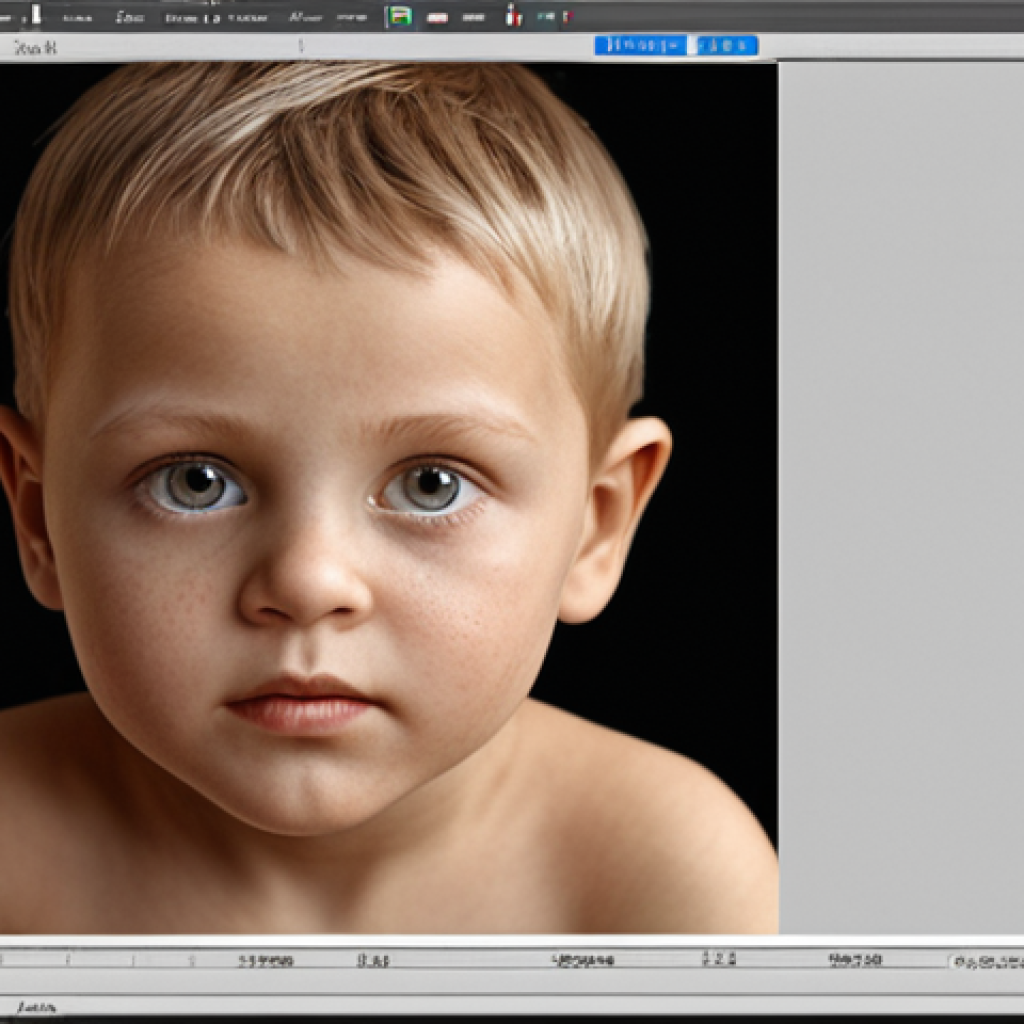Click the red and white figure toolbar icon
1024x1024 pixels.
tap(512, 16)
